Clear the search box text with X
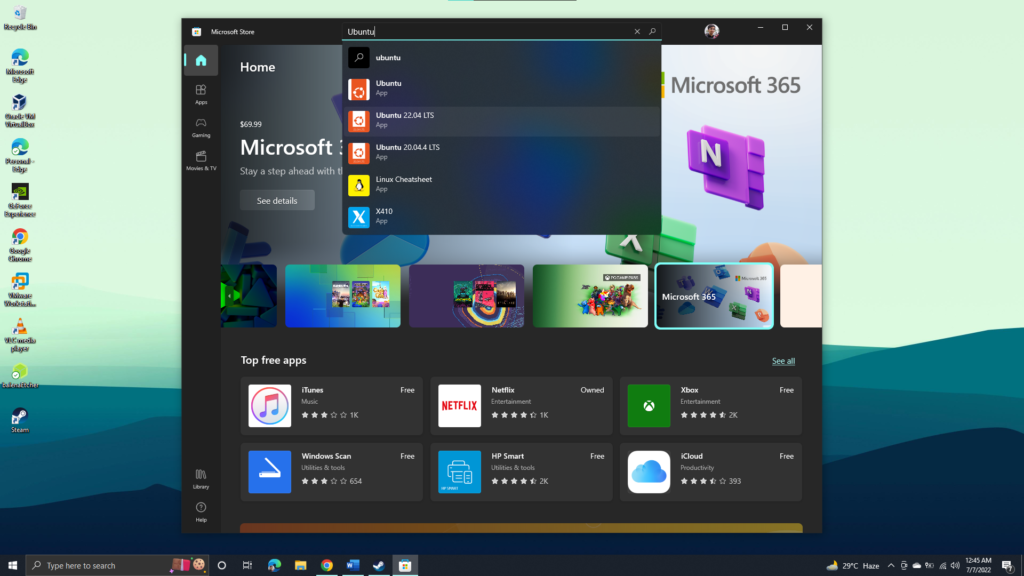Viewport: 1024px width, 576px height. (637, 31)
